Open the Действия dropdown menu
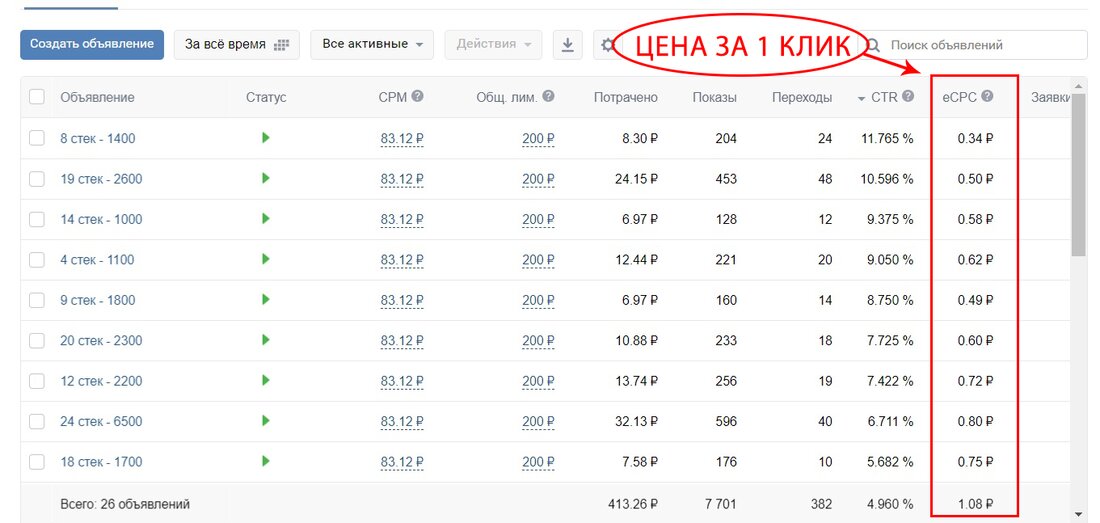1100x523 pixels. [493, 45]
